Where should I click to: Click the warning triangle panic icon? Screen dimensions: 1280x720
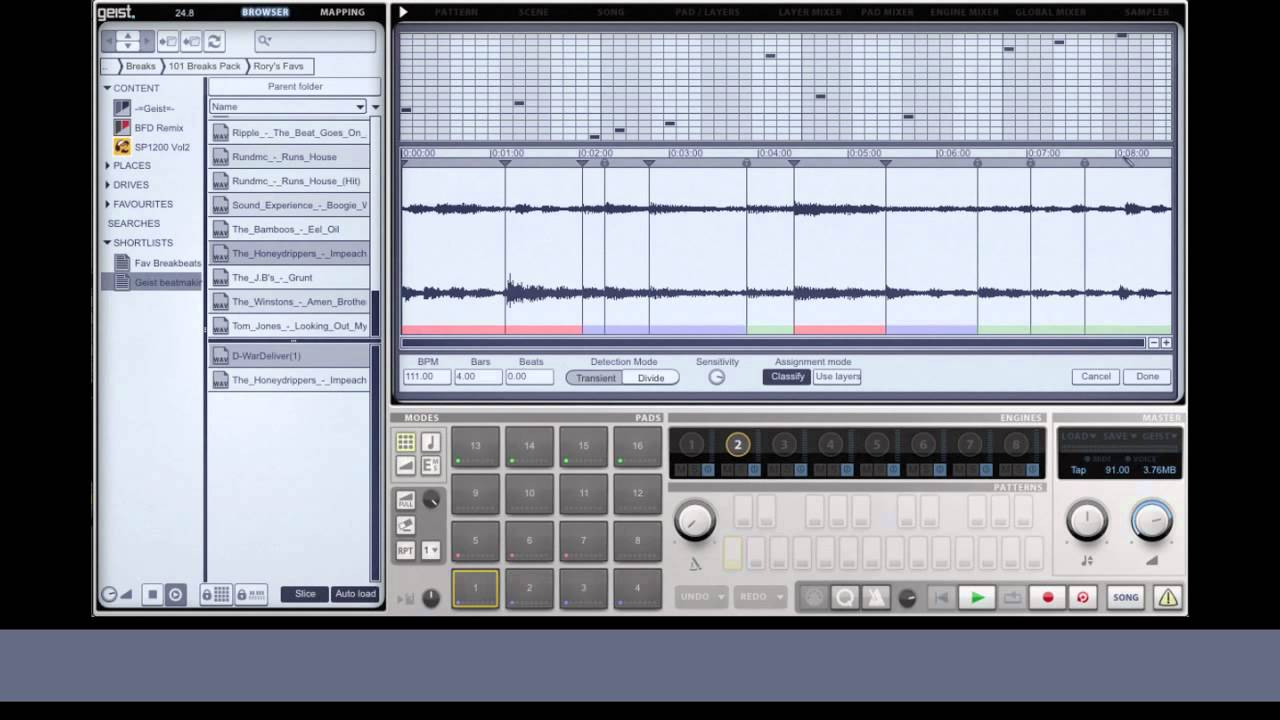click(x=1167, y=597)
